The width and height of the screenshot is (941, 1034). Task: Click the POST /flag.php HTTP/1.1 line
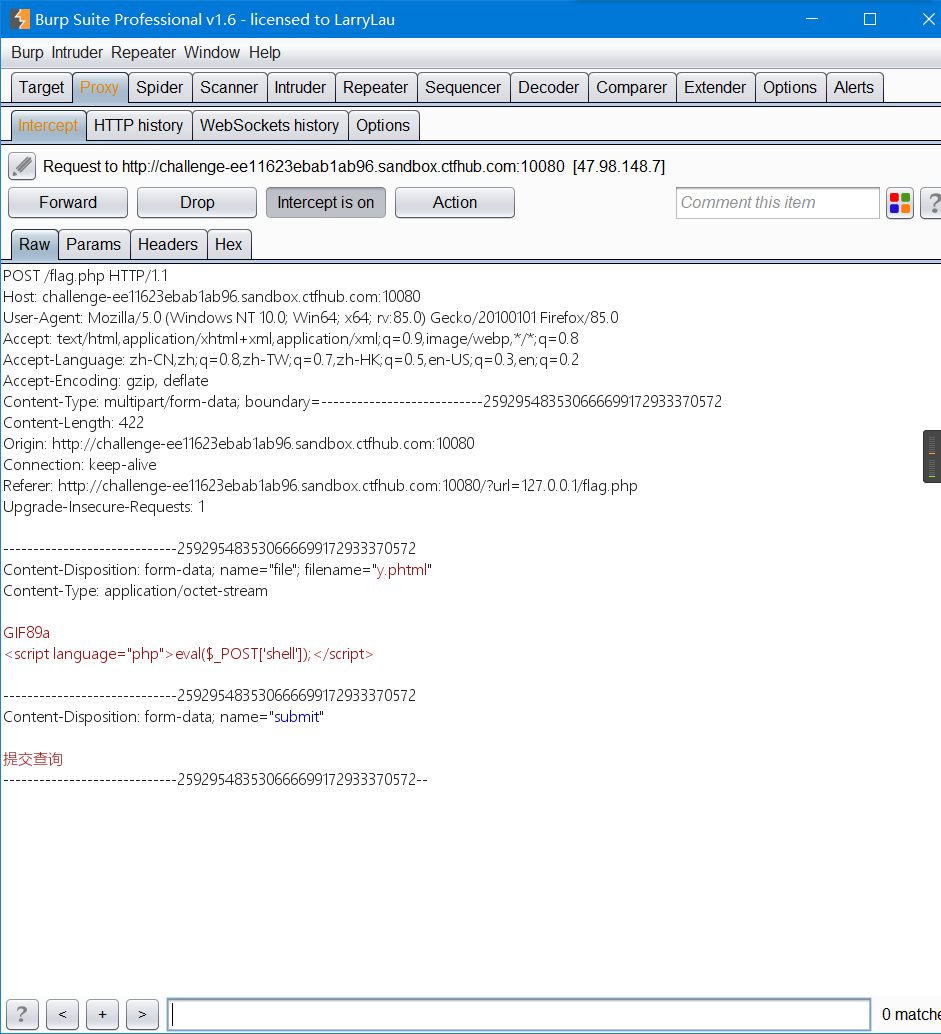pos(86,276)
